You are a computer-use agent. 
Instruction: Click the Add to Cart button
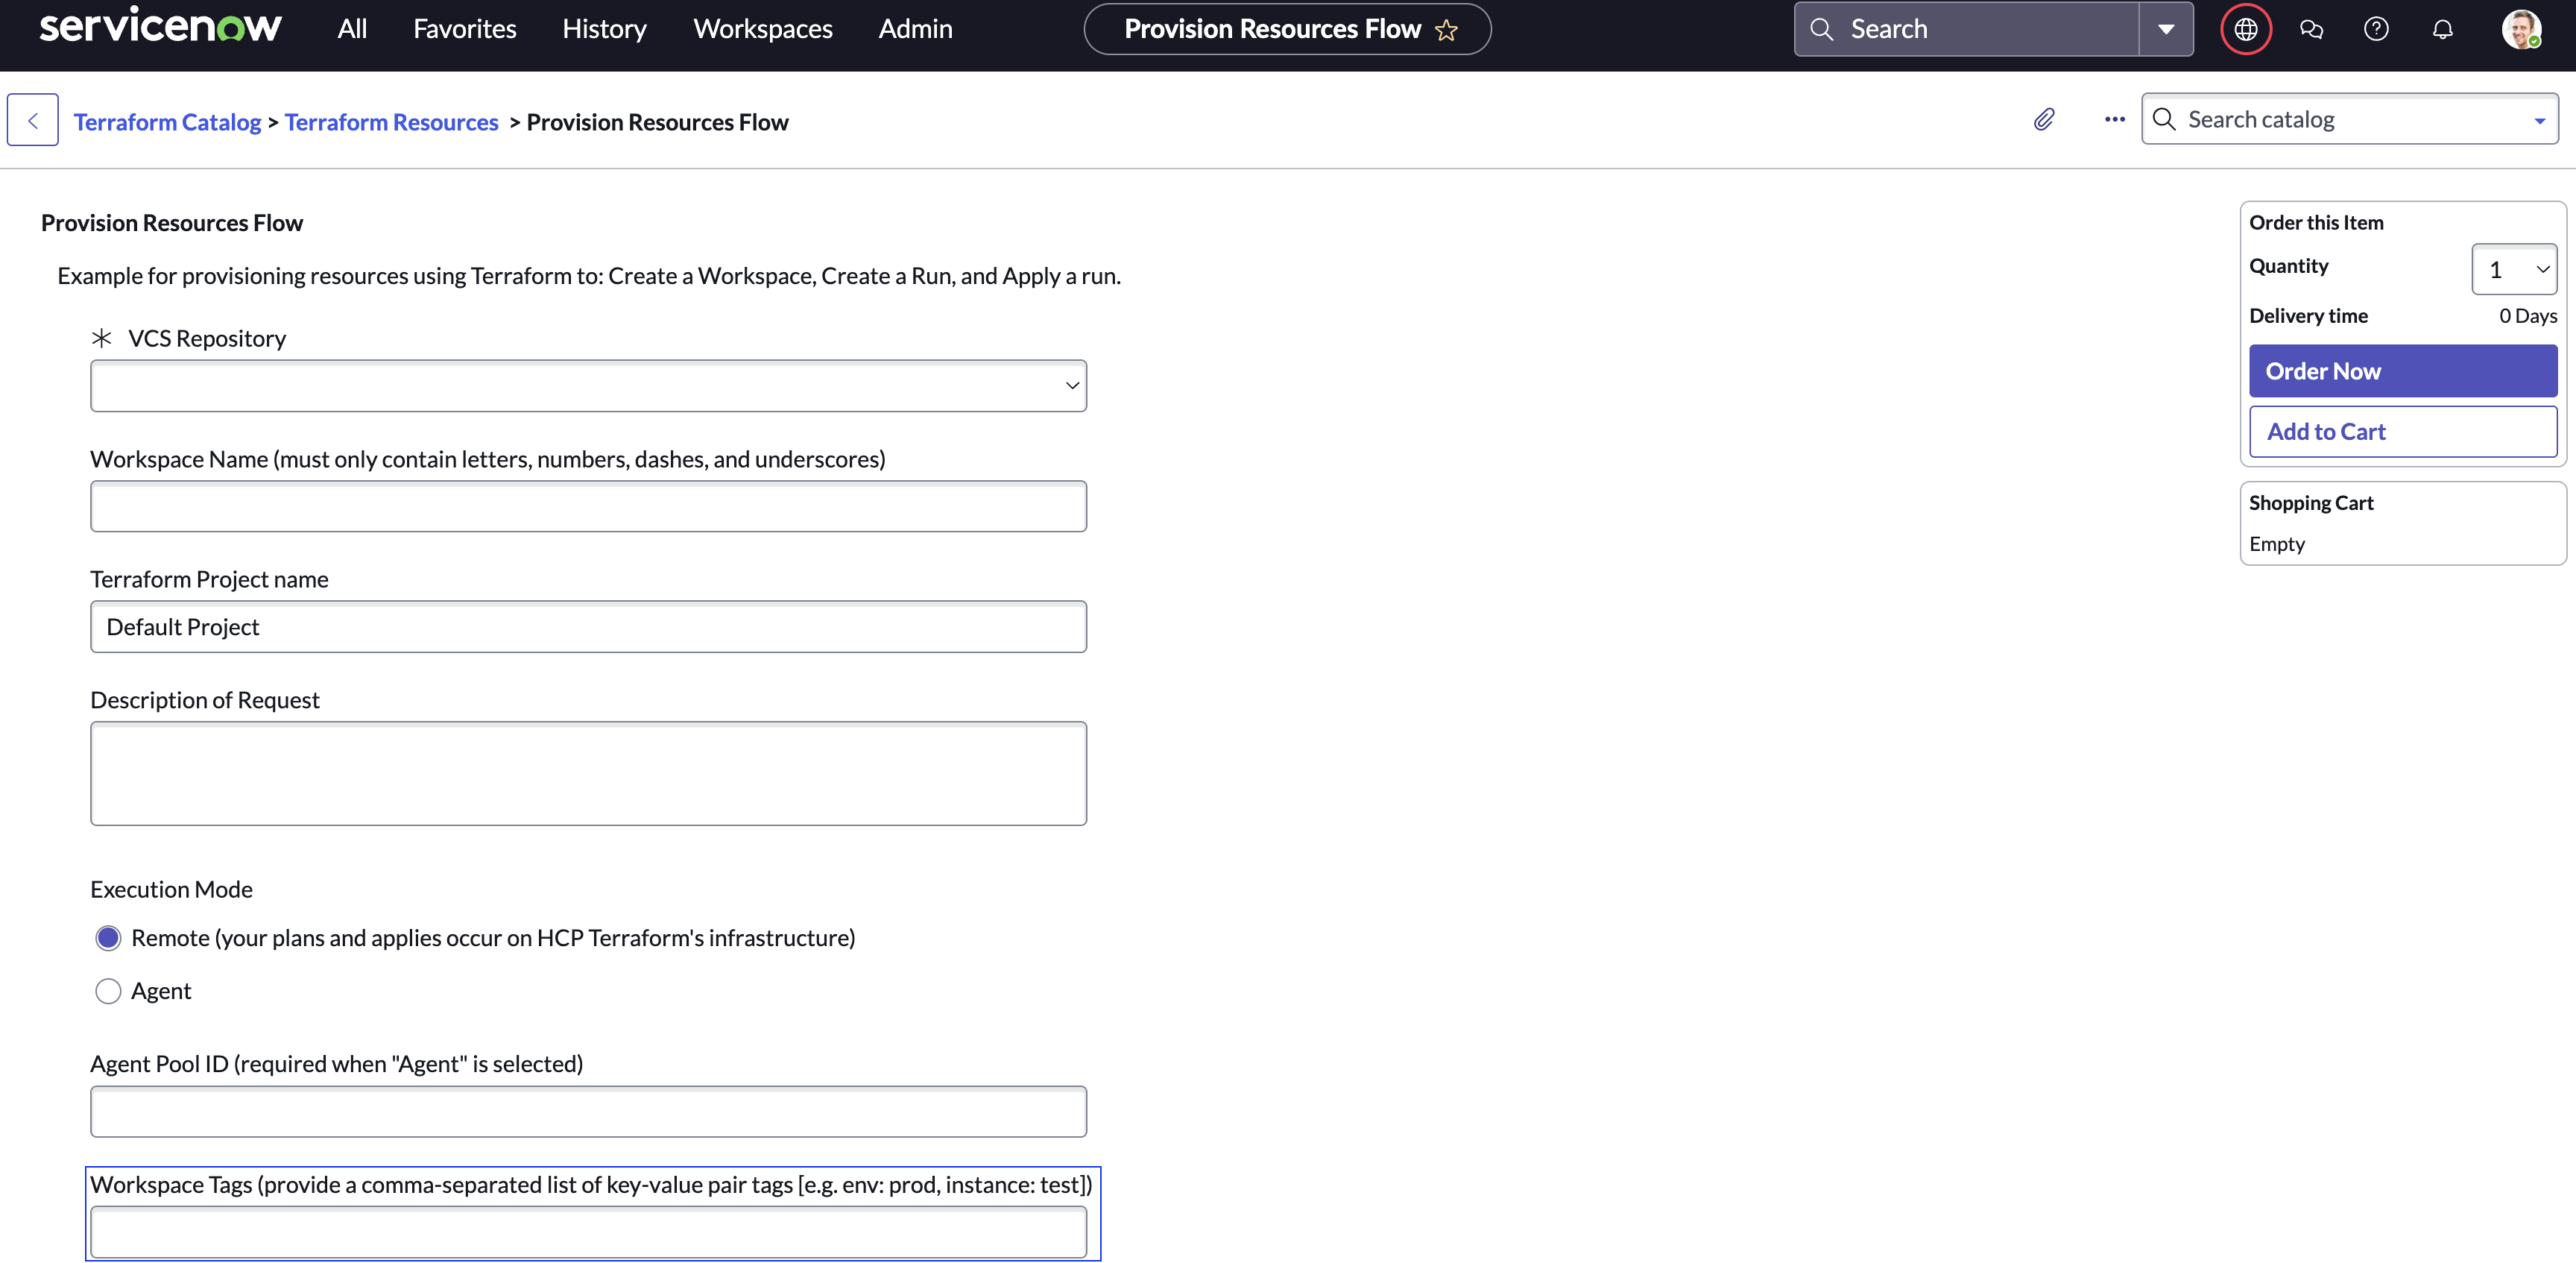2402,432
